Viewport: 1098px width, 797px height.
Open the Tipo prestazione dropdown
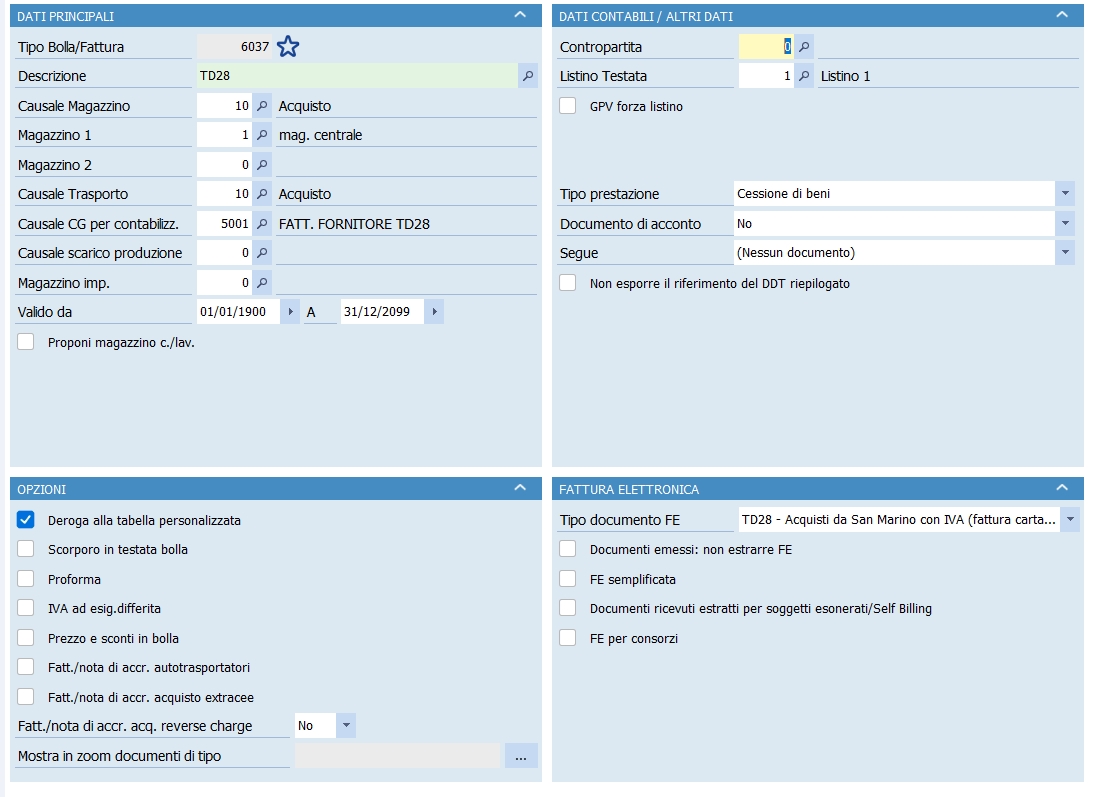tap(1065, 194)
